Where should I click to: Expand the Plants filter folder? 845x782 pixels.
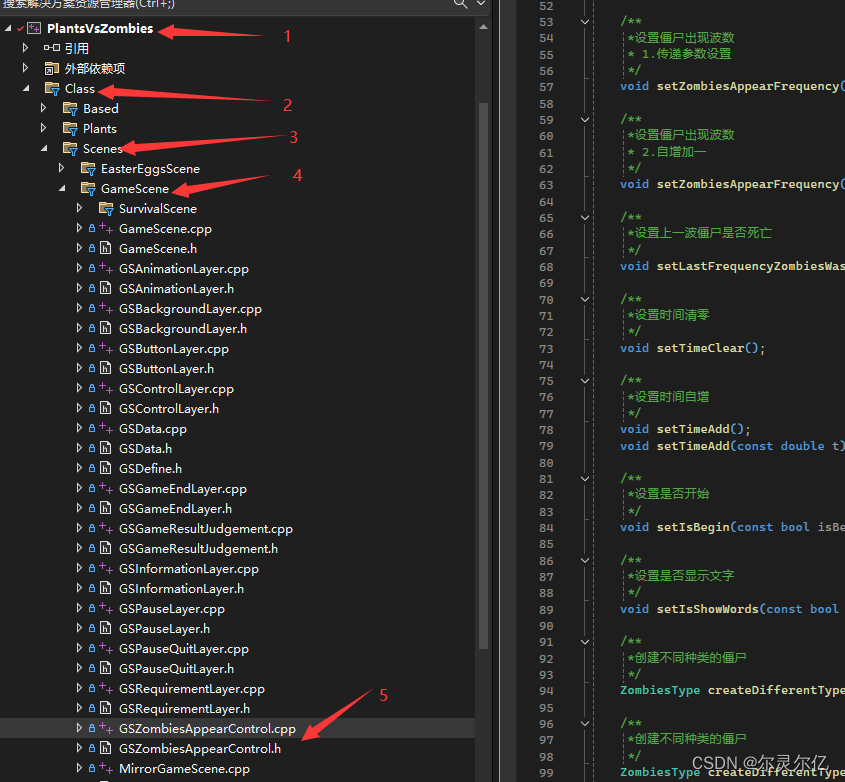tap(44, 128)
